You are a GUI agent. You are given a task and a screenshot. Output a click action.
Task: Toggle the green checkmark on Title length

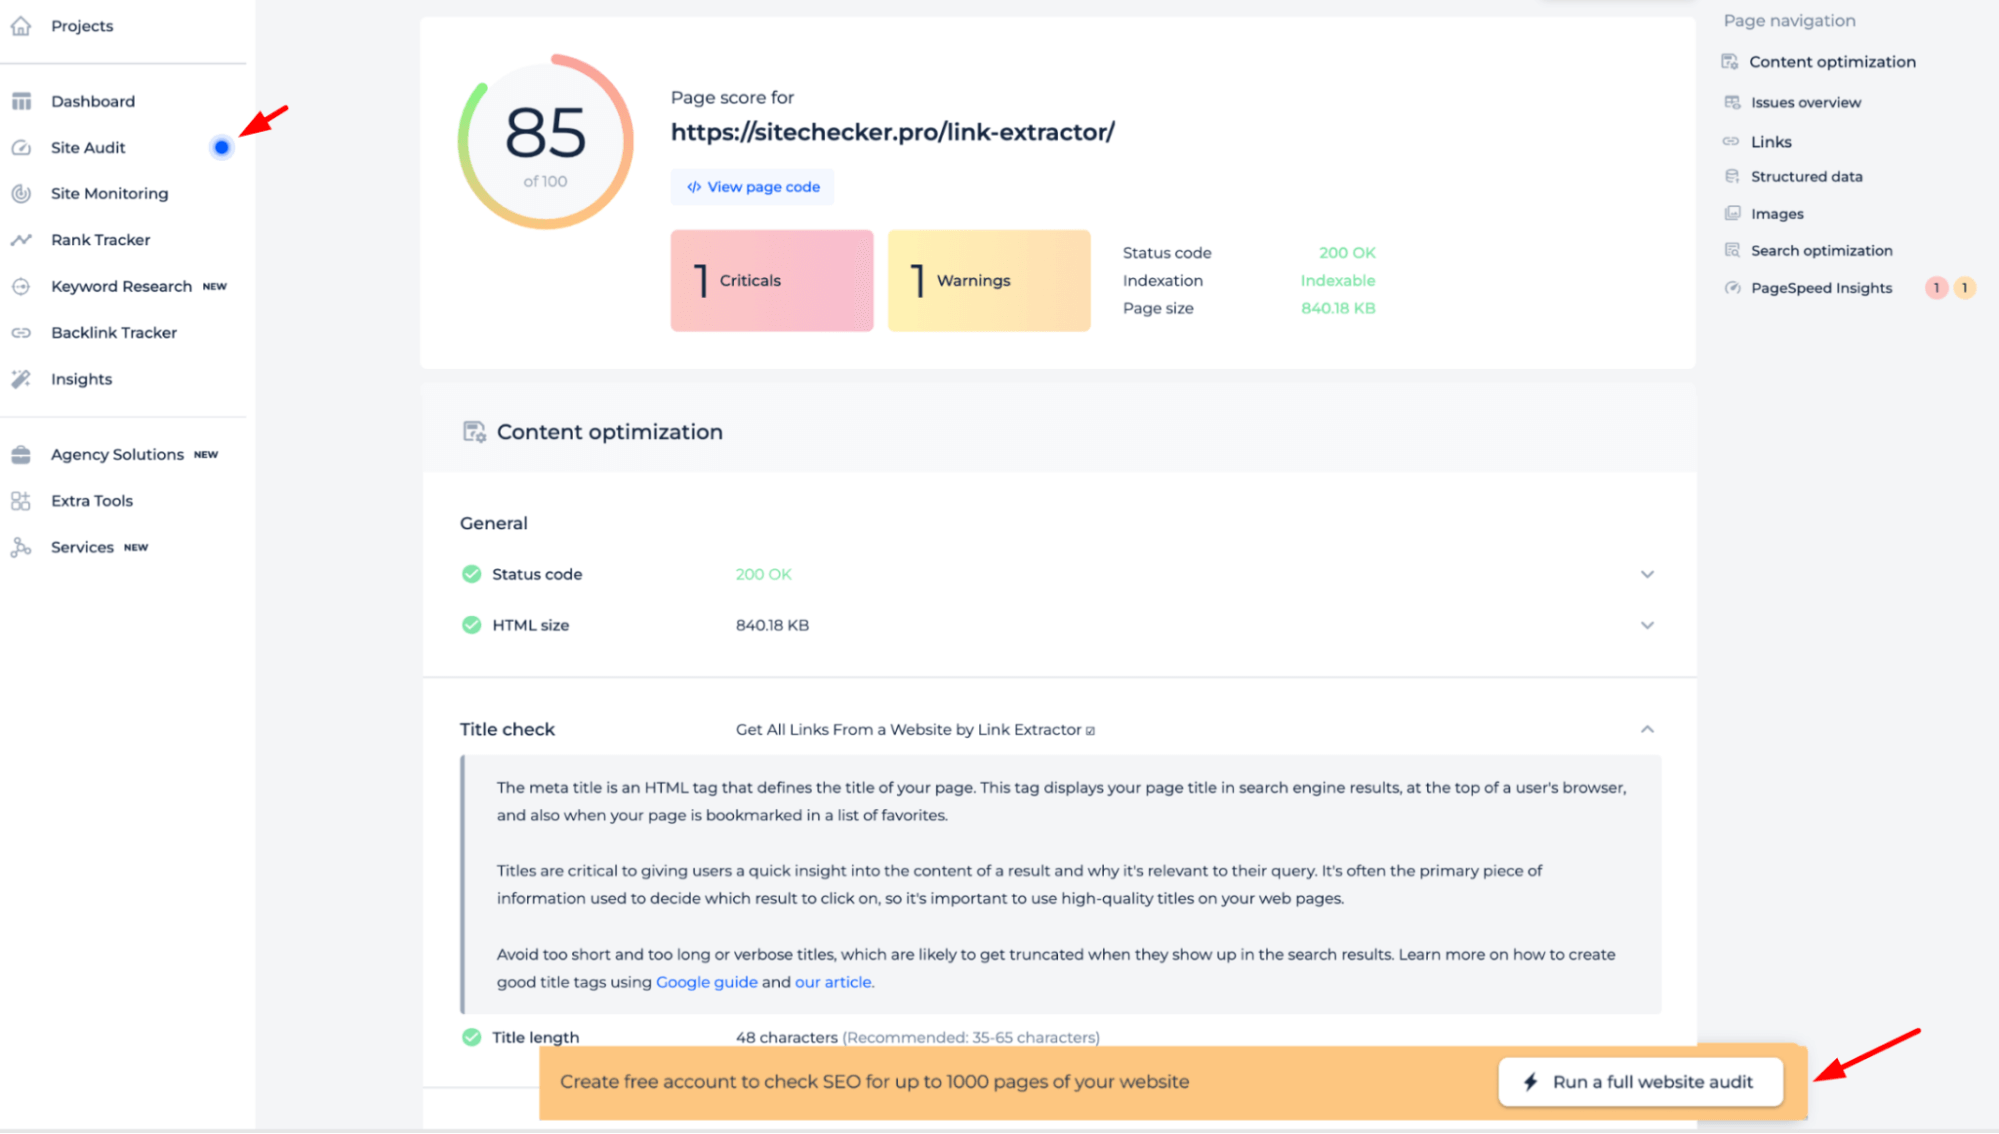[472, 1037]
